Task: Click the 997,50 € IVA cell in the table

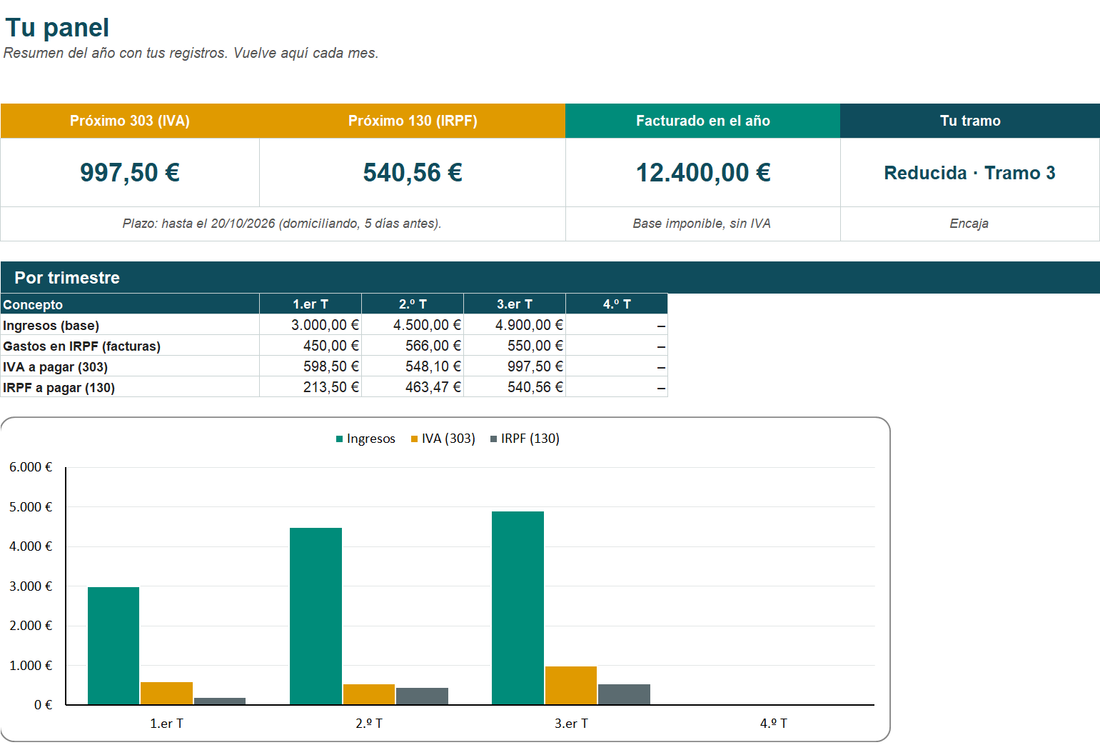Action: click(514, 366)
